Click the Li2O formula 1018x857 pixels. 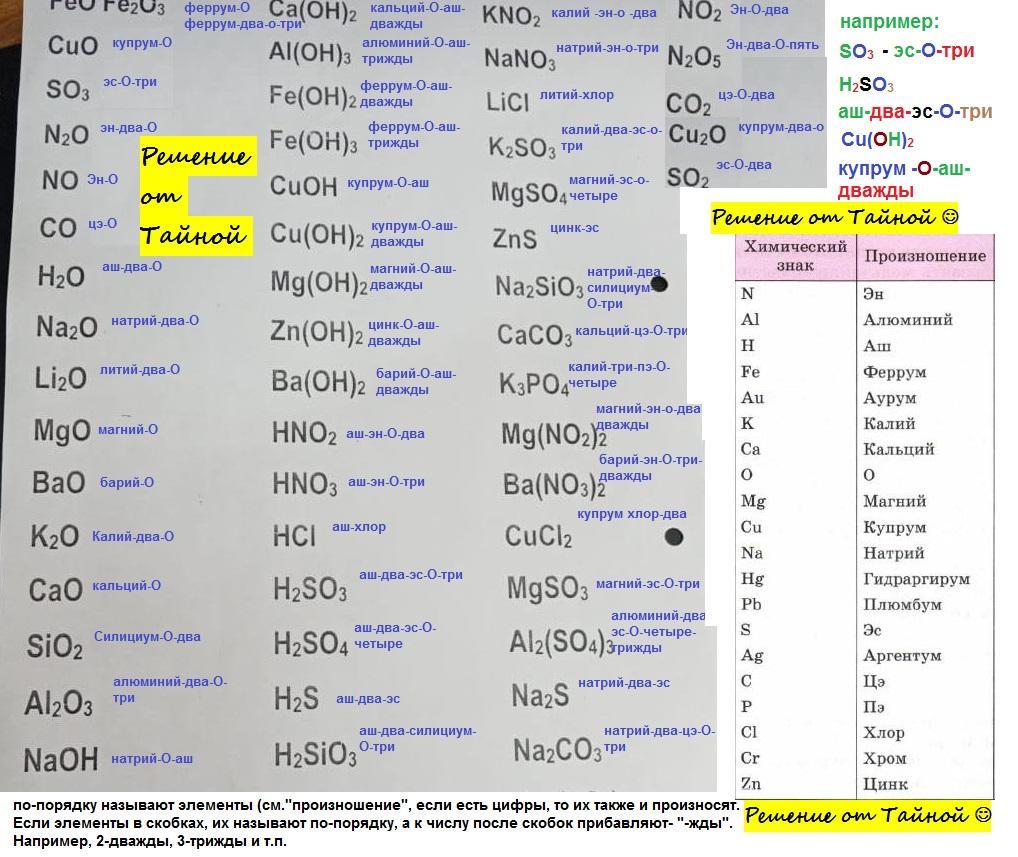click(x=60, y=378)
